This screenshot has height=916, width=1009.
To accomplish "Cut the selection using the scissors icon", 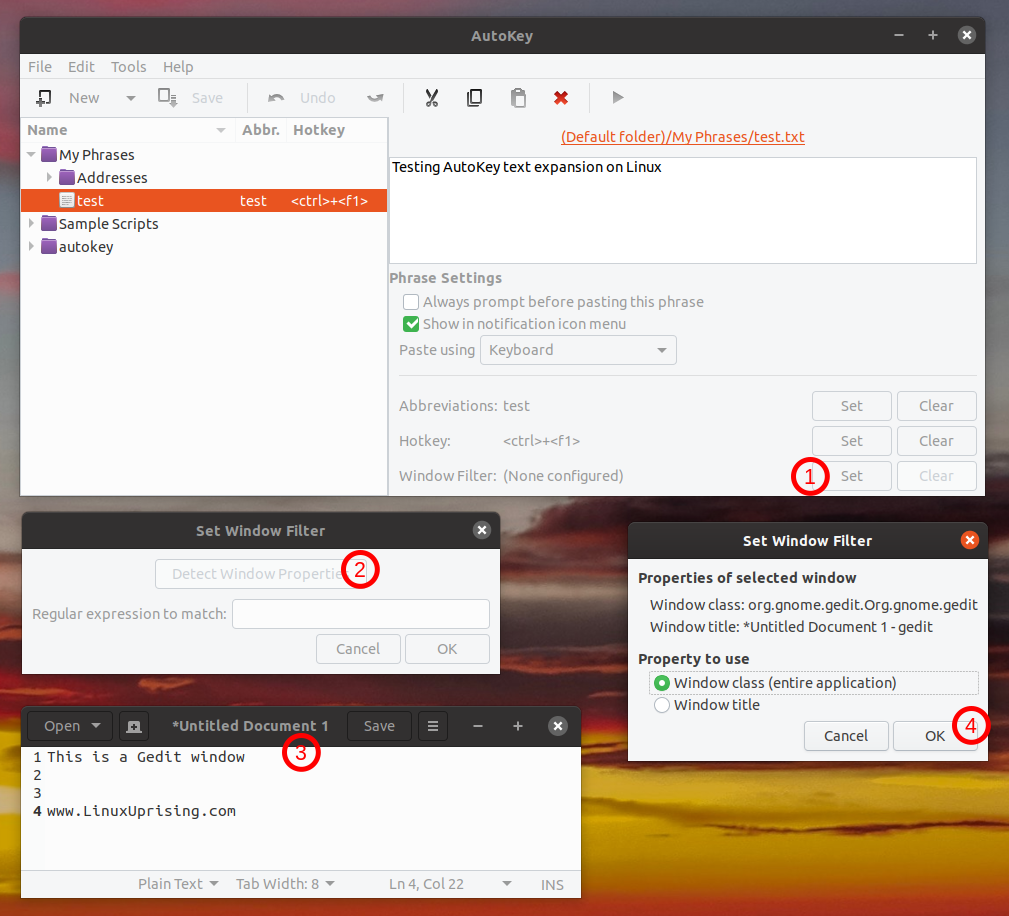I will [x=431, y=97].
